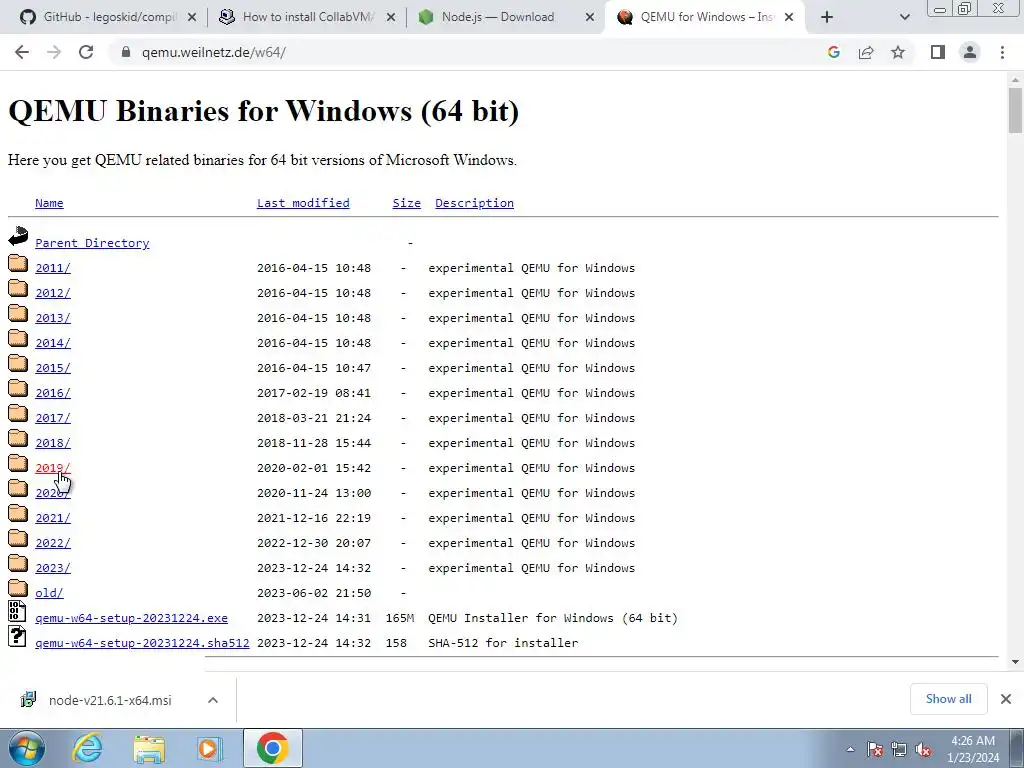1024x768 pixels.
Task: Click the scrollbar down arrow
Action: click(x=1015, y=662)
